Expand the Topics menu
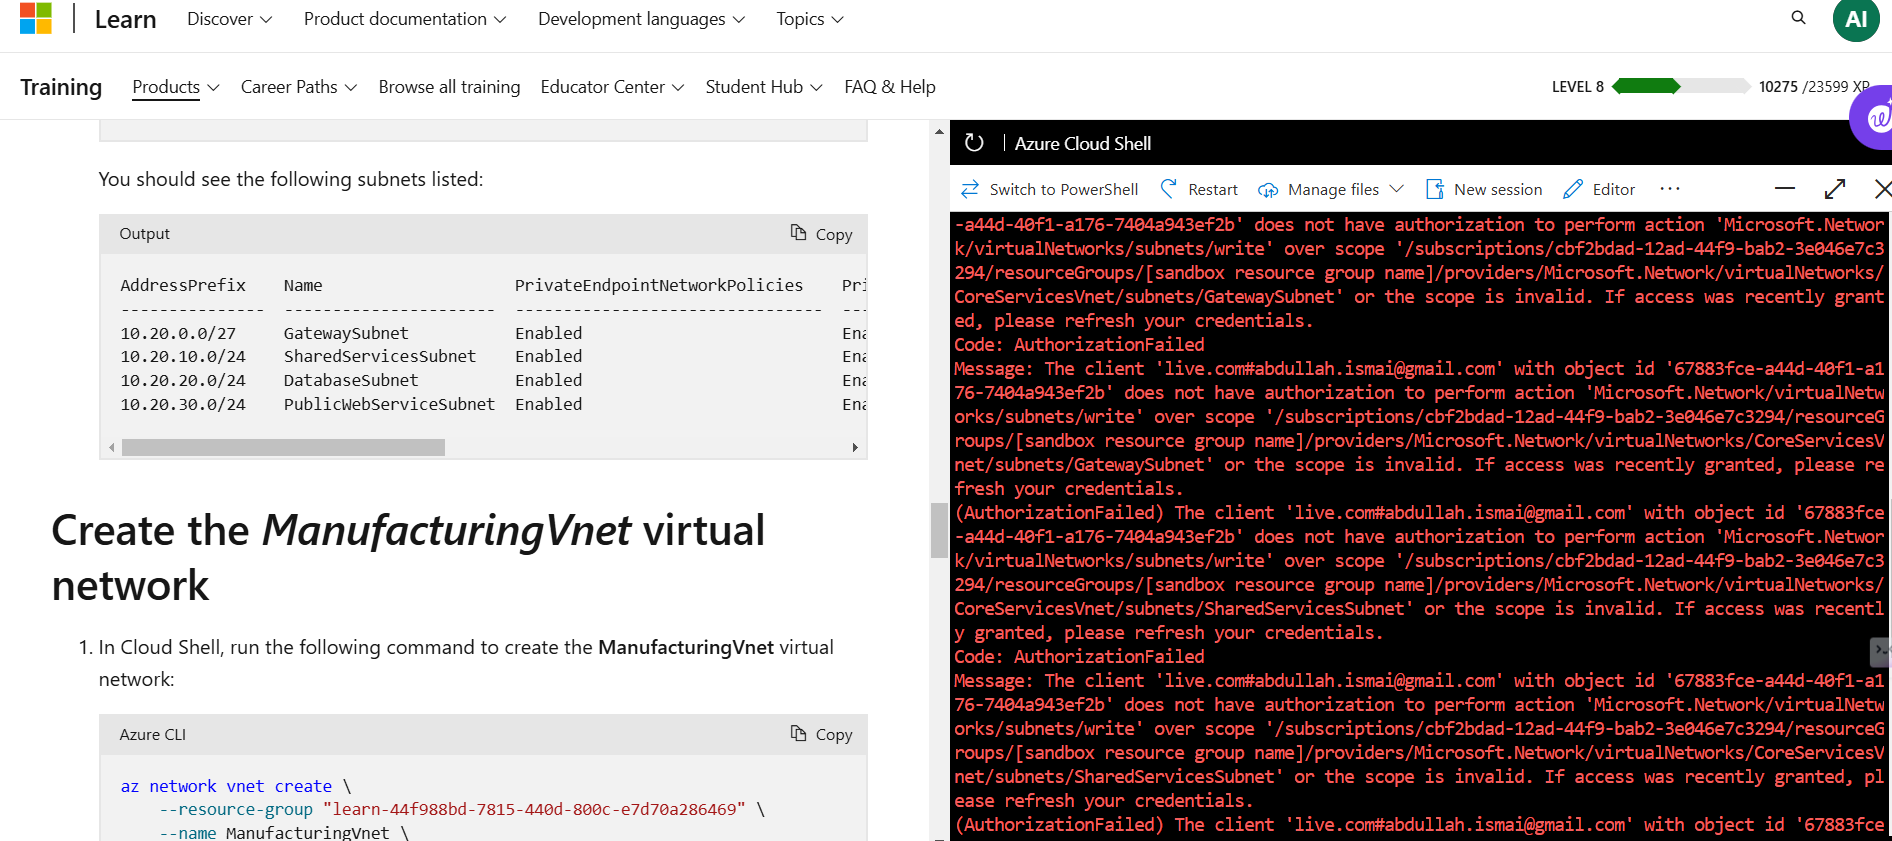This screenshot has height=841, width=1892. click(810, 19)
